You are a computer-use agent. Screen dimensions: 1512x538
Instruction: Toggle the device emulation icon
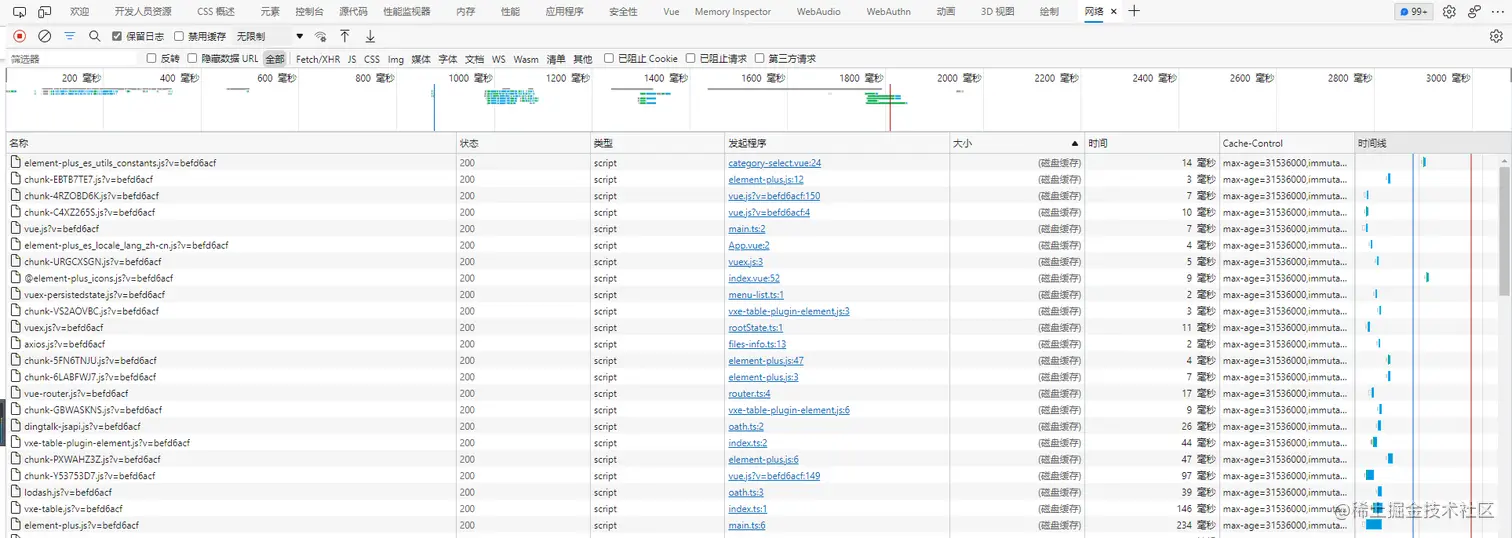point(45,12)
